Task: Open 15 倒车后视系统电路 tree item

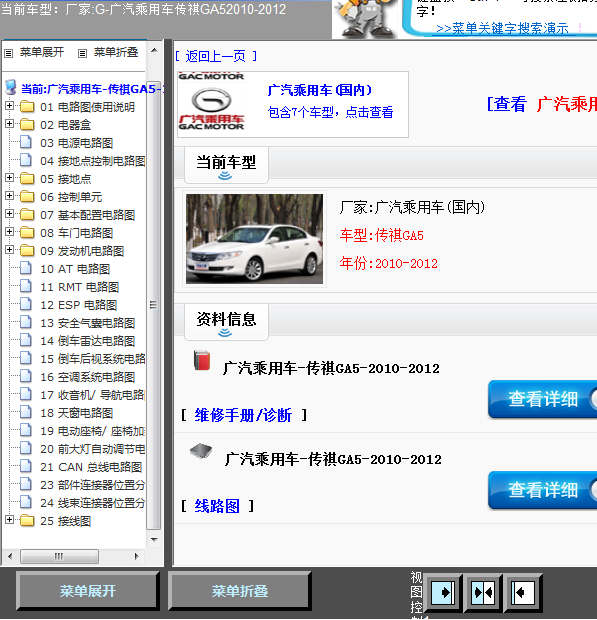Action: 93,359
